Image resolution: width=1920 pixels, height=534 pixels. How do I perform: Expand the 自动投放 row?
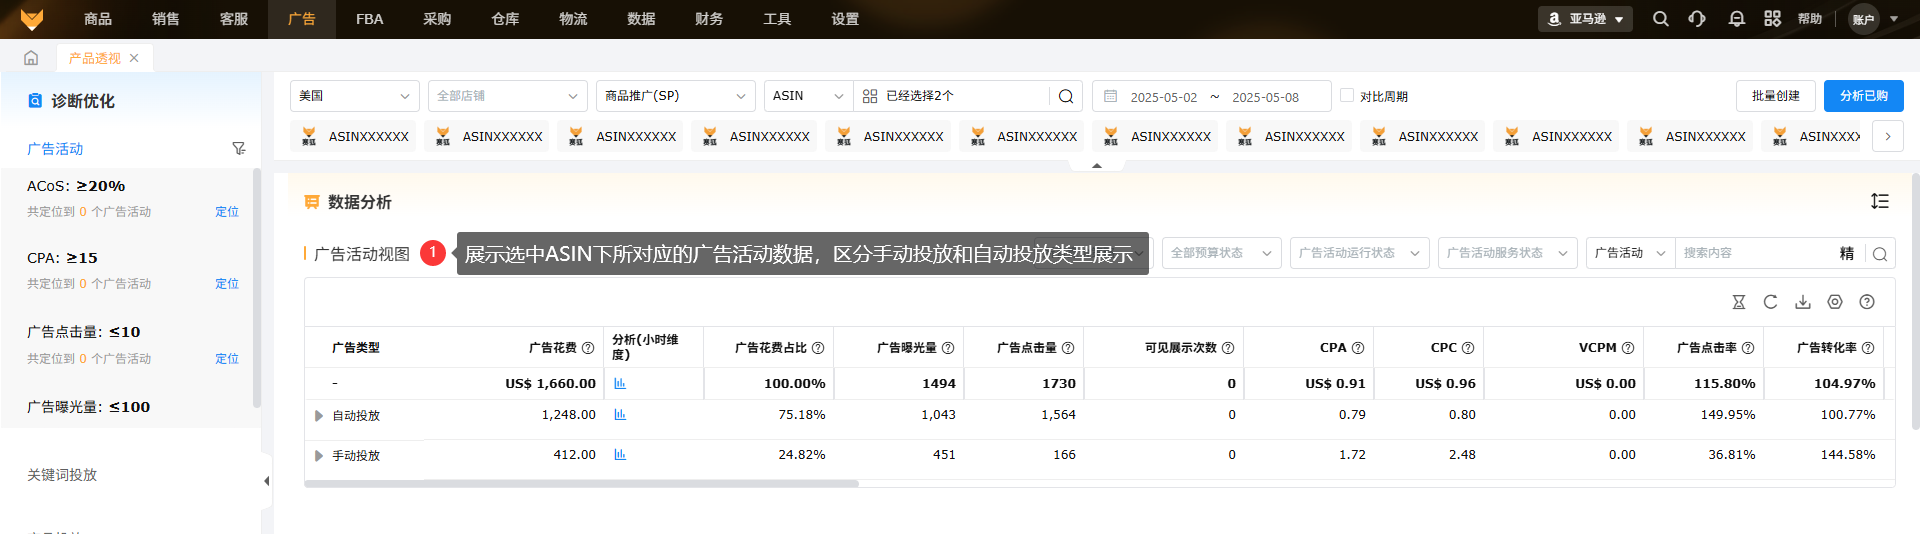click(x=319, y=416)
